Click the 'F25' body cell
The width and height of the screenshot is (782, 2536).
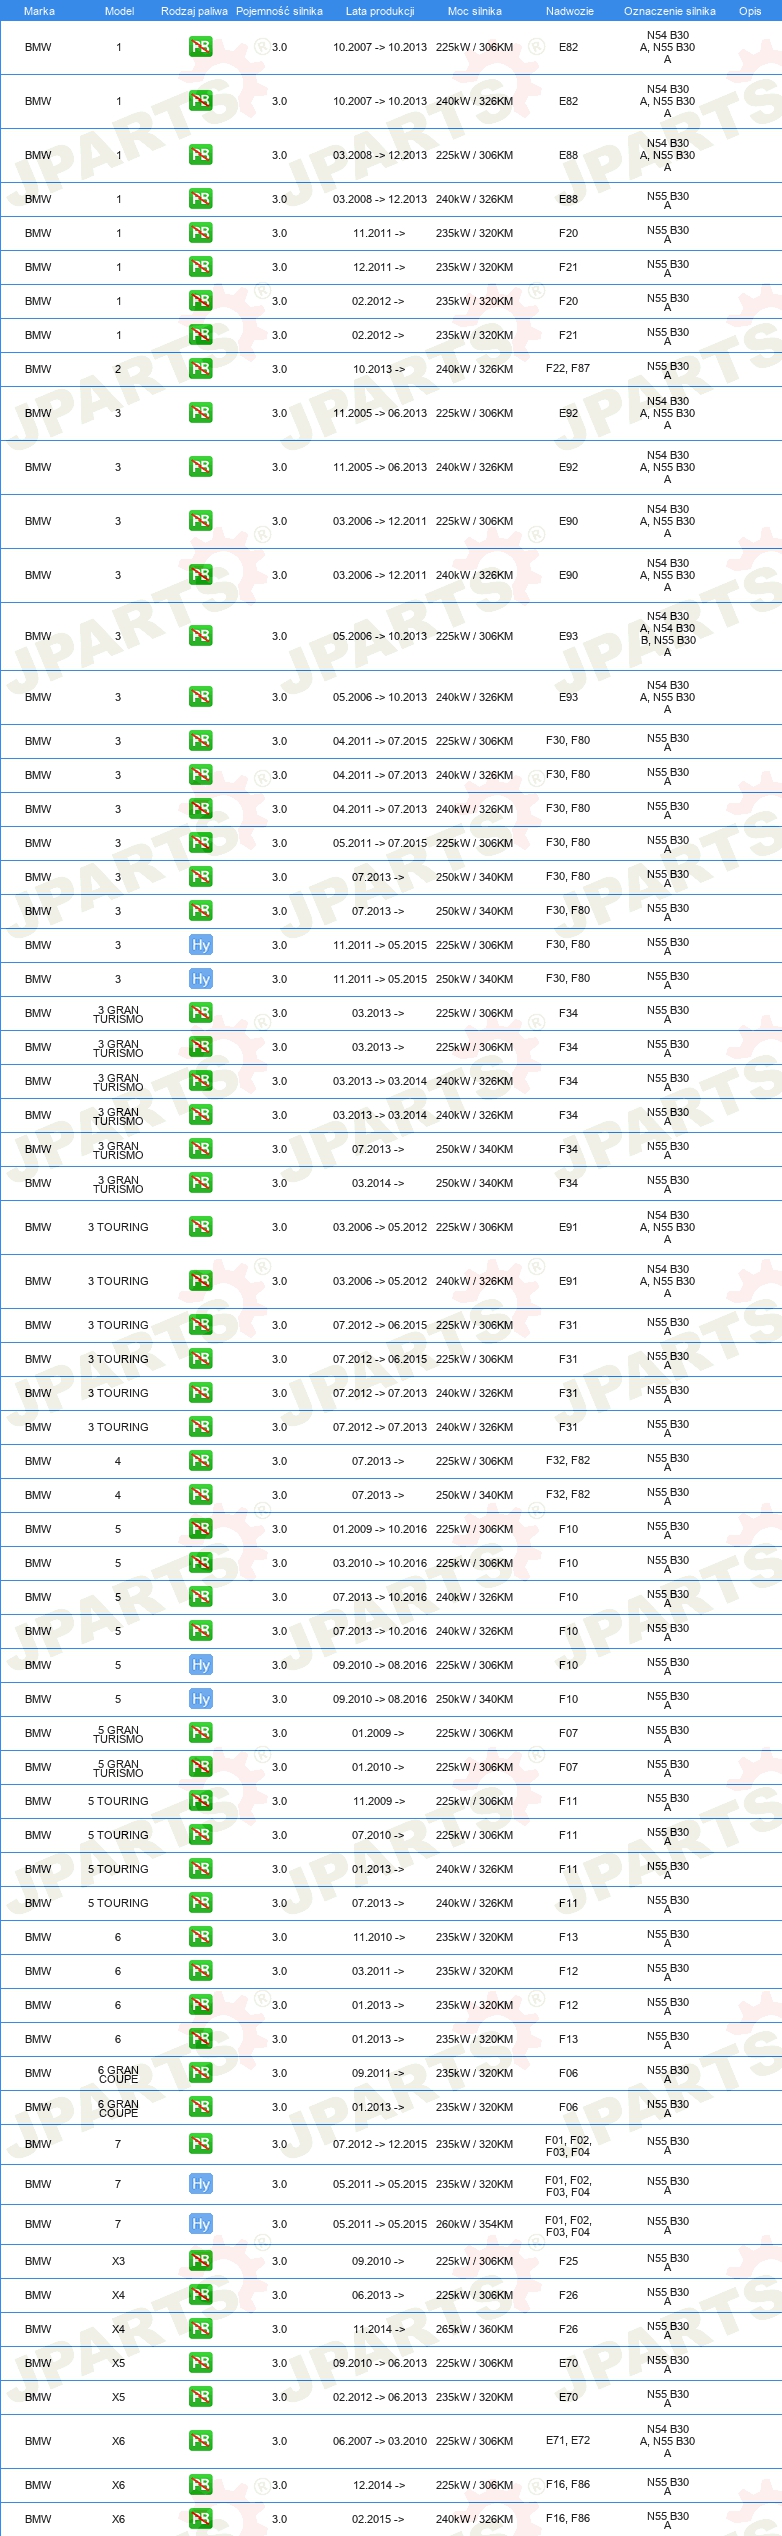tap(568, 2261)
